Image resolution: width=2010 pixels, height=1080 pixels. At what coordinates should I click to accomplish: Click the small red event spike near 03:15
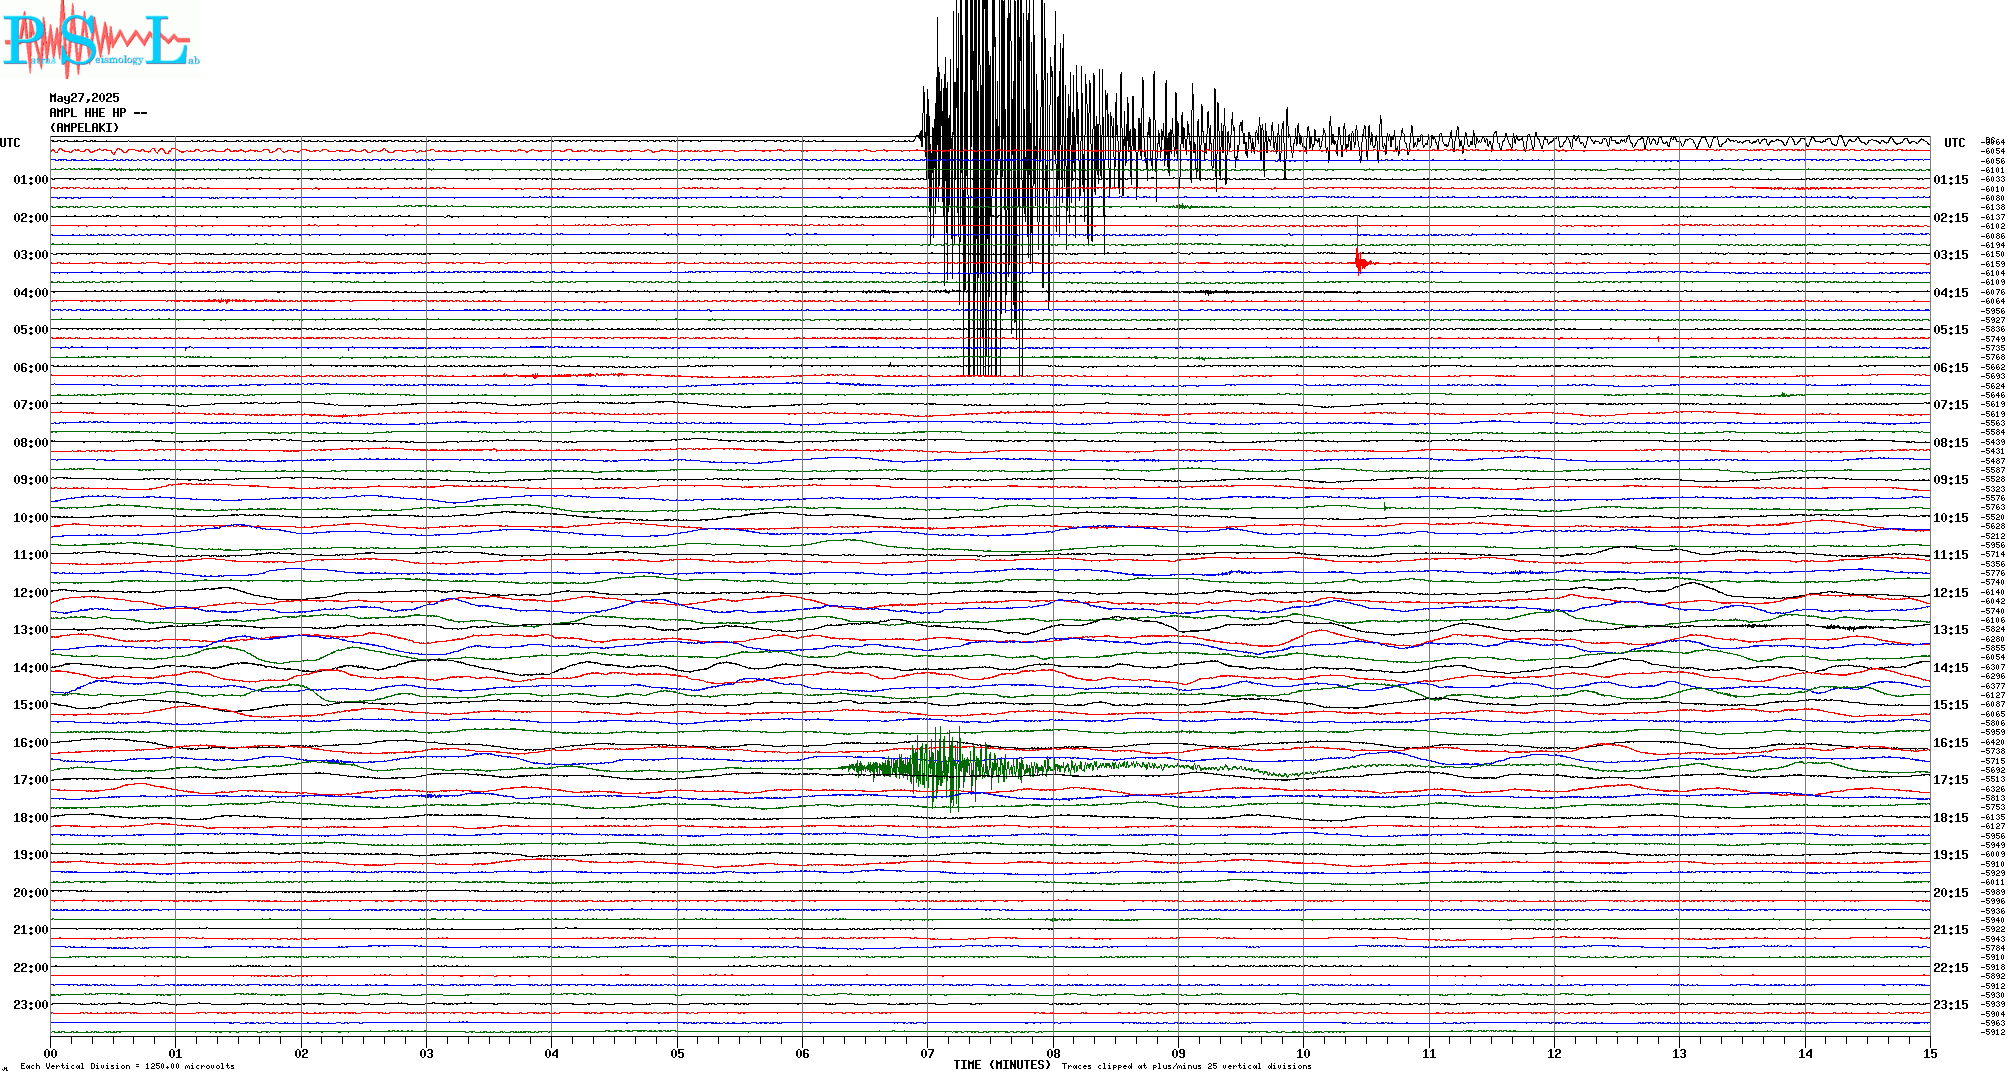click(x=1361, y=262)
